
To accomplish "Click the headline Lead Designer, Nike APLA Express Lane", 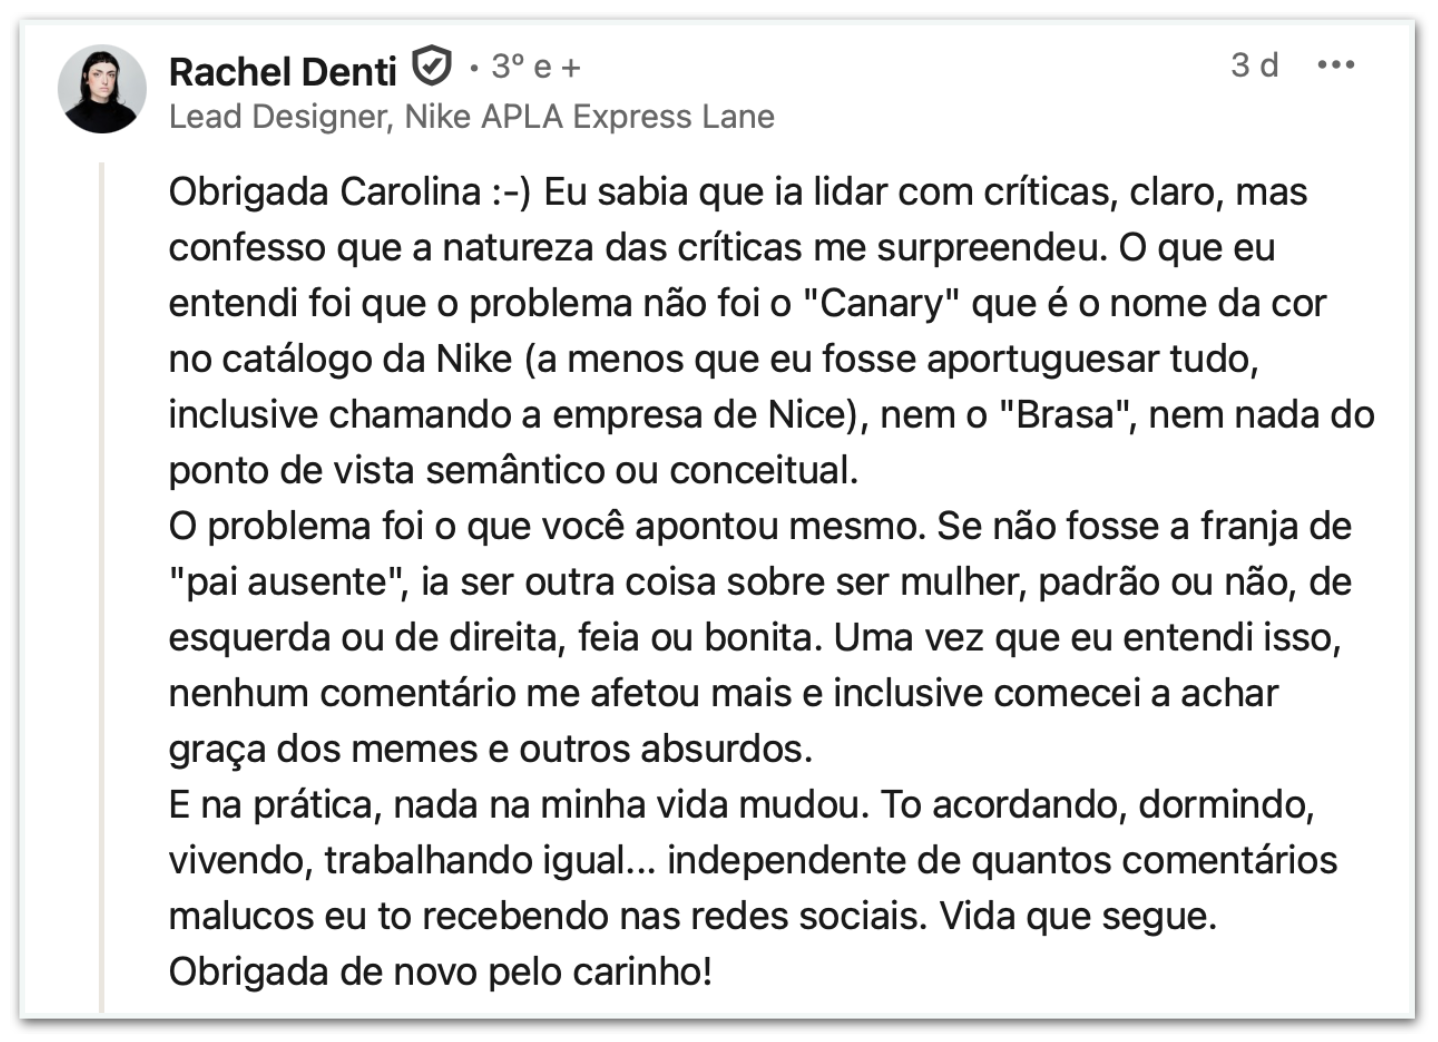I will click(471, 117).
